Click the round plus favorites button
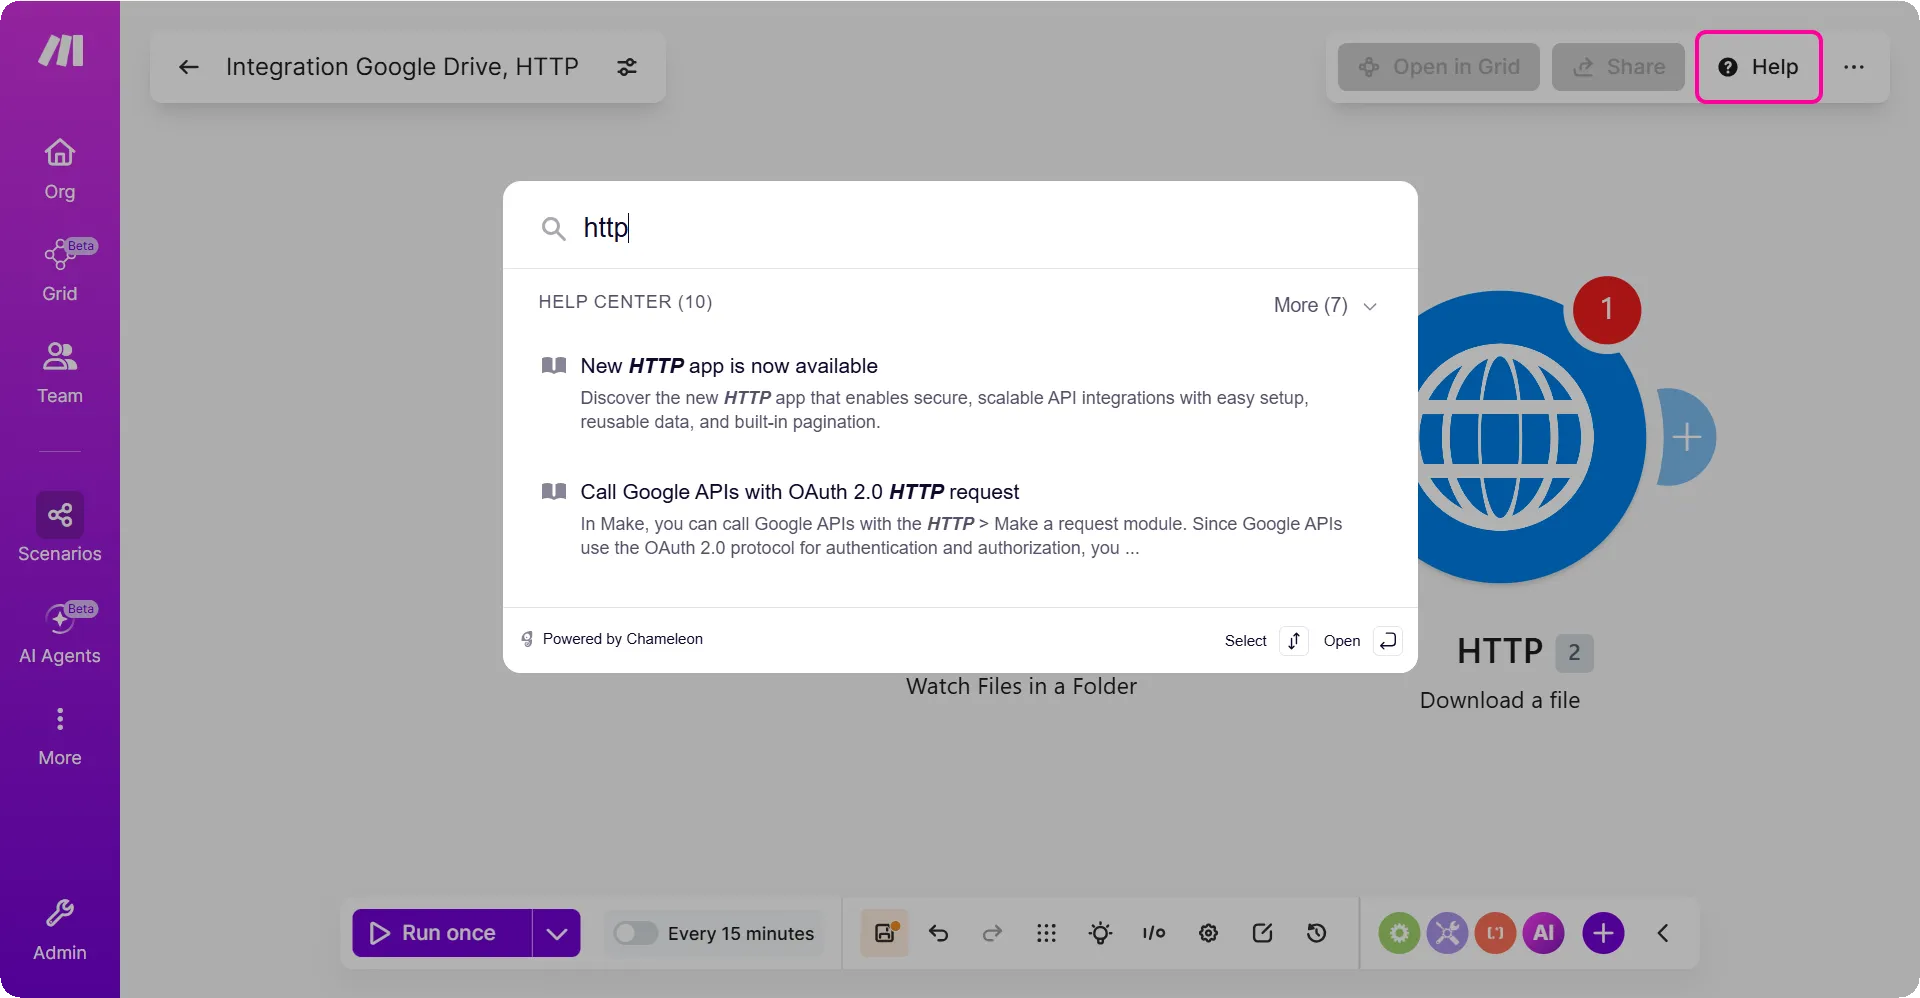 coord(1603,933)
